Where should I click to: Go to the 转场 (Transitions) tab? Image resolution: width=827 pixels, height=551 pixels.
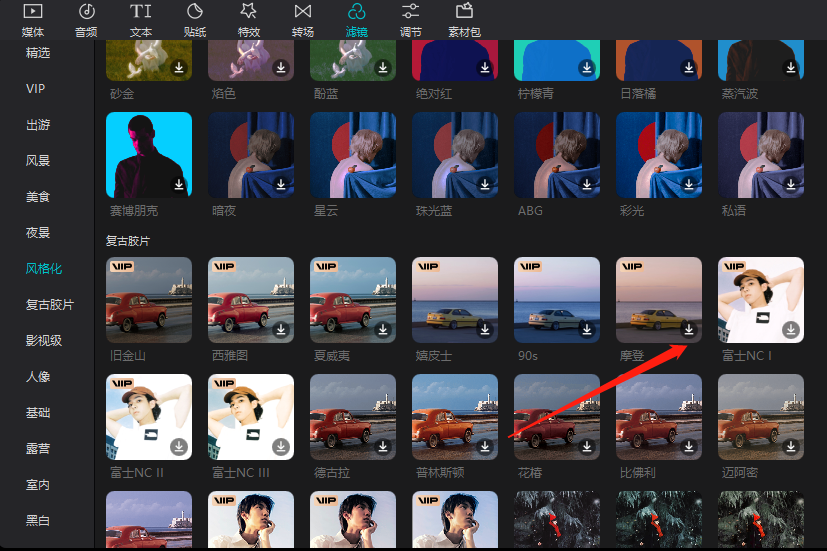(x=302, y=18)
